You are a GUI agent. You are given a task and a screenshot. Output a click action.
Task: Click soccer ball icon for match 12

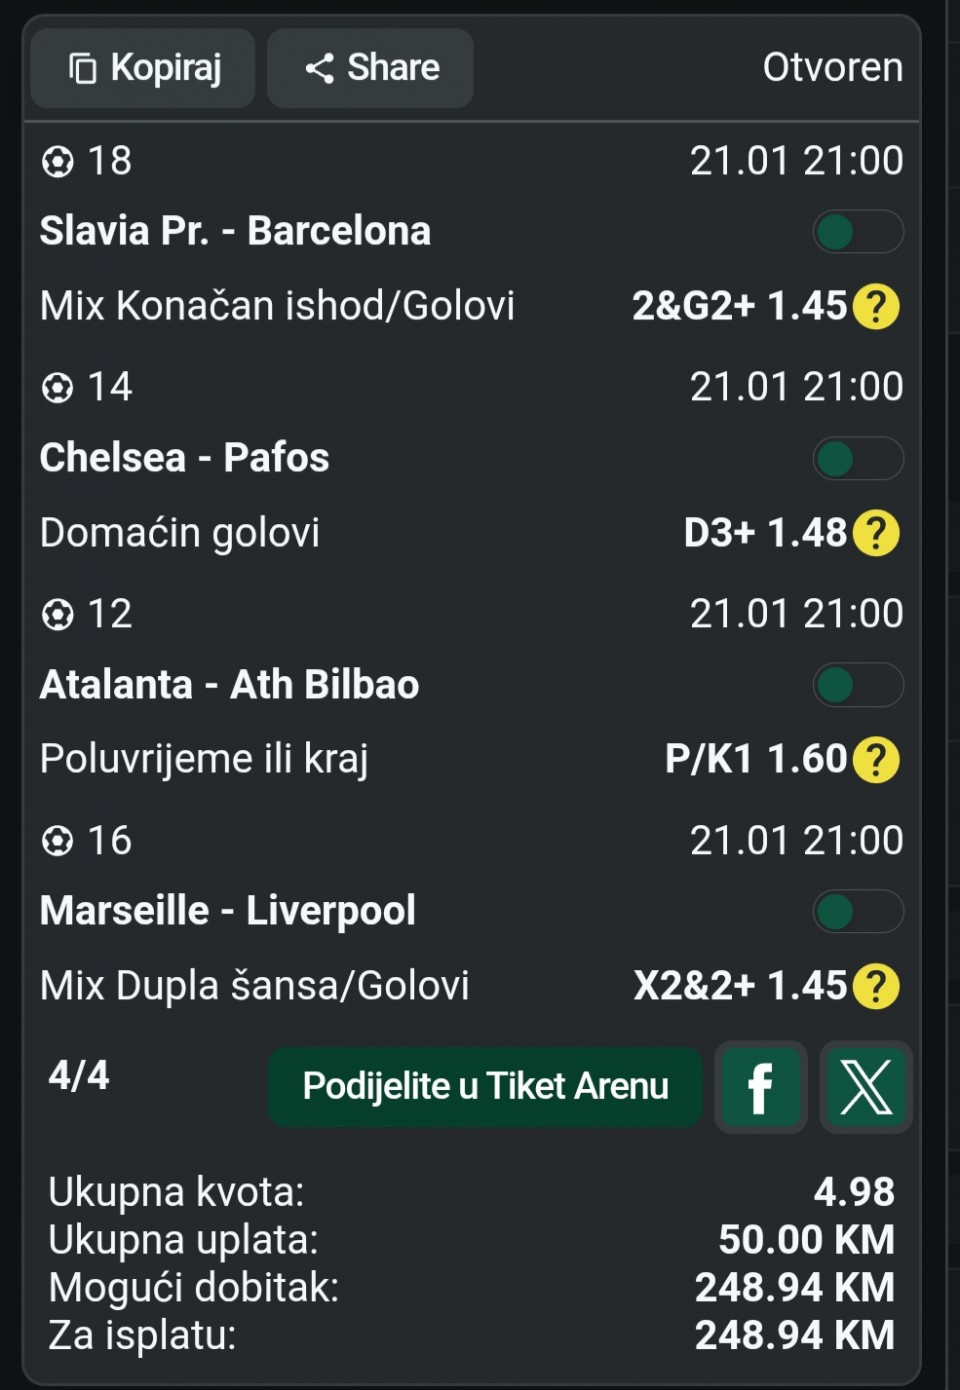57,614
